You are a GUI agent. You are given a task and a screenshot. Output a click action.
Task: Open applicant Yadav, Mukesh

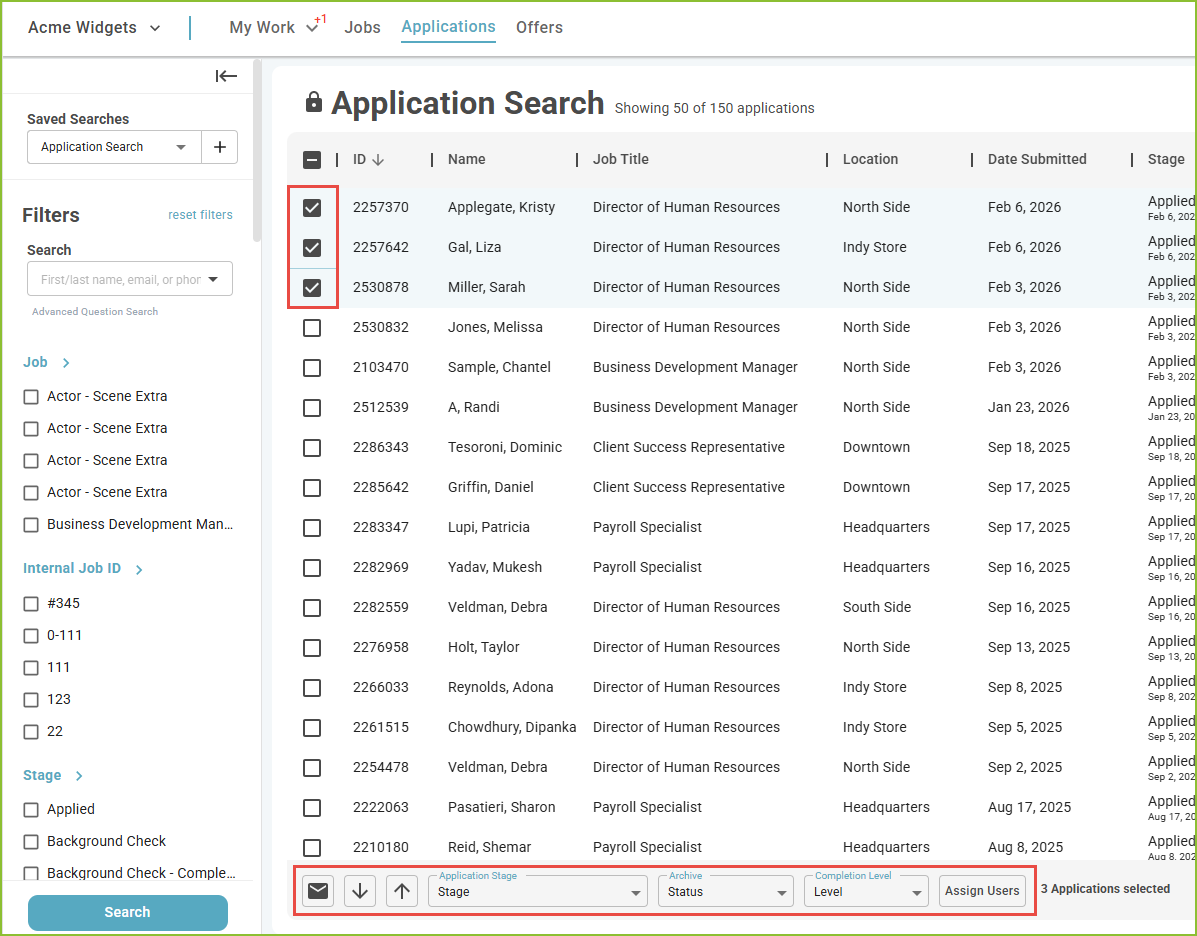pos(495,567)
